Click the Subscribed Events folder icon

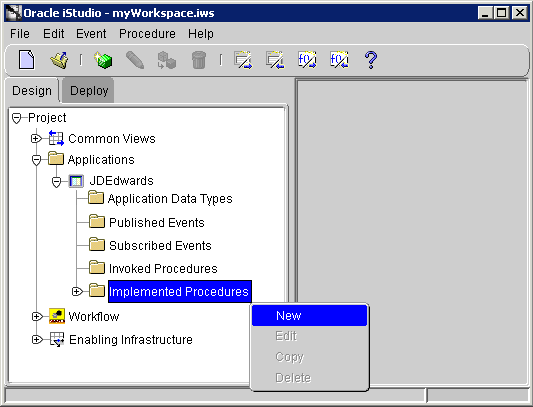pyautogui.click(x=97, y=244)
